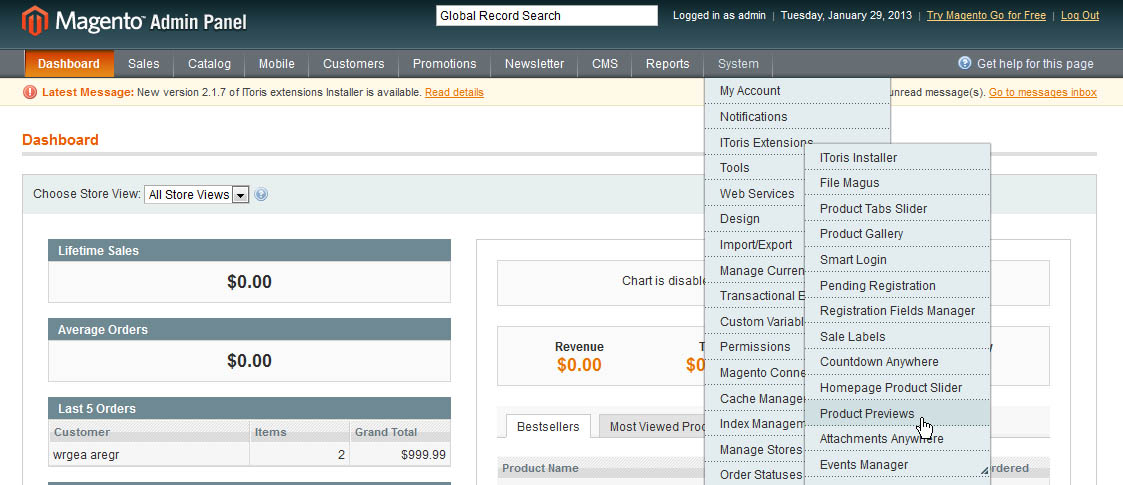Viewport: 1123px width, 485px height.
Task: Choose Homepage Product Slider from submenu
Action: [x=897, y=388]
